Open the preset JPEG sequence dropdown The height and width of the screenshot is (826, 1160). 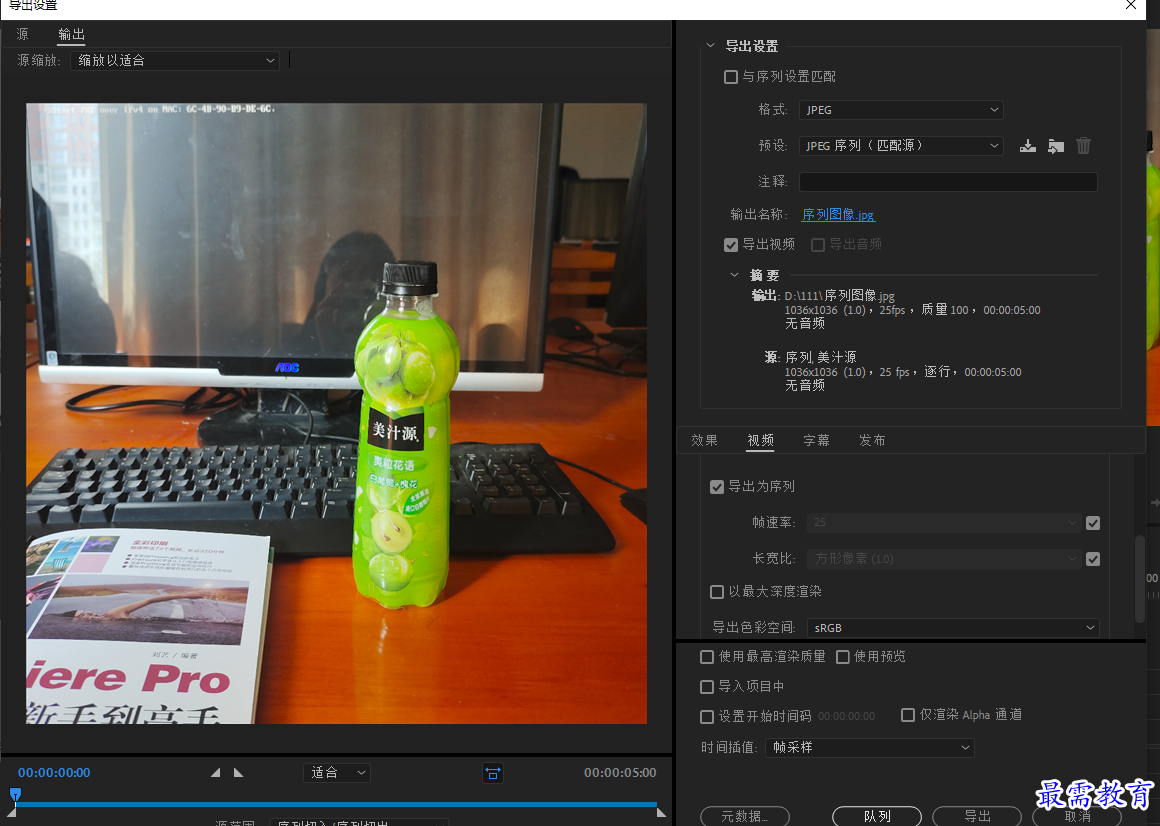[901, 146]
